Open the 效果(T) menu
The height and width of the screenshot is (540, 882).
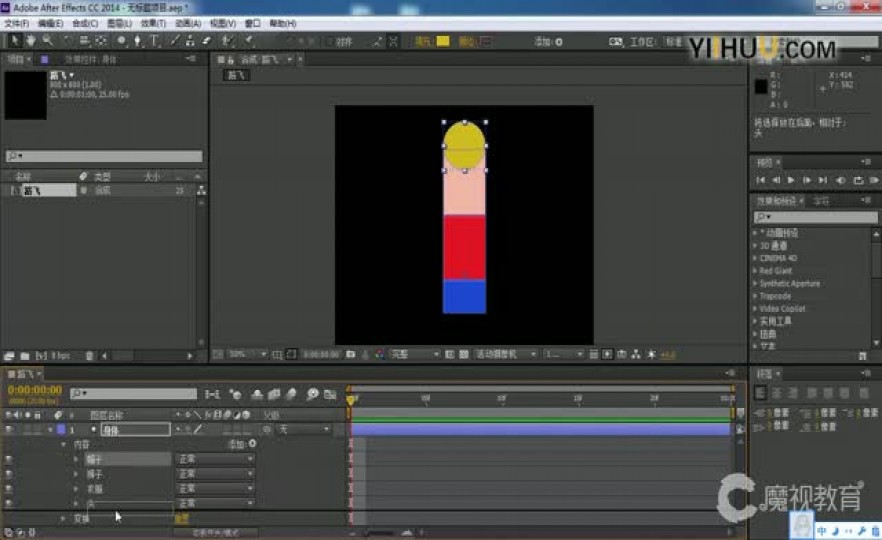pos(153,23)
